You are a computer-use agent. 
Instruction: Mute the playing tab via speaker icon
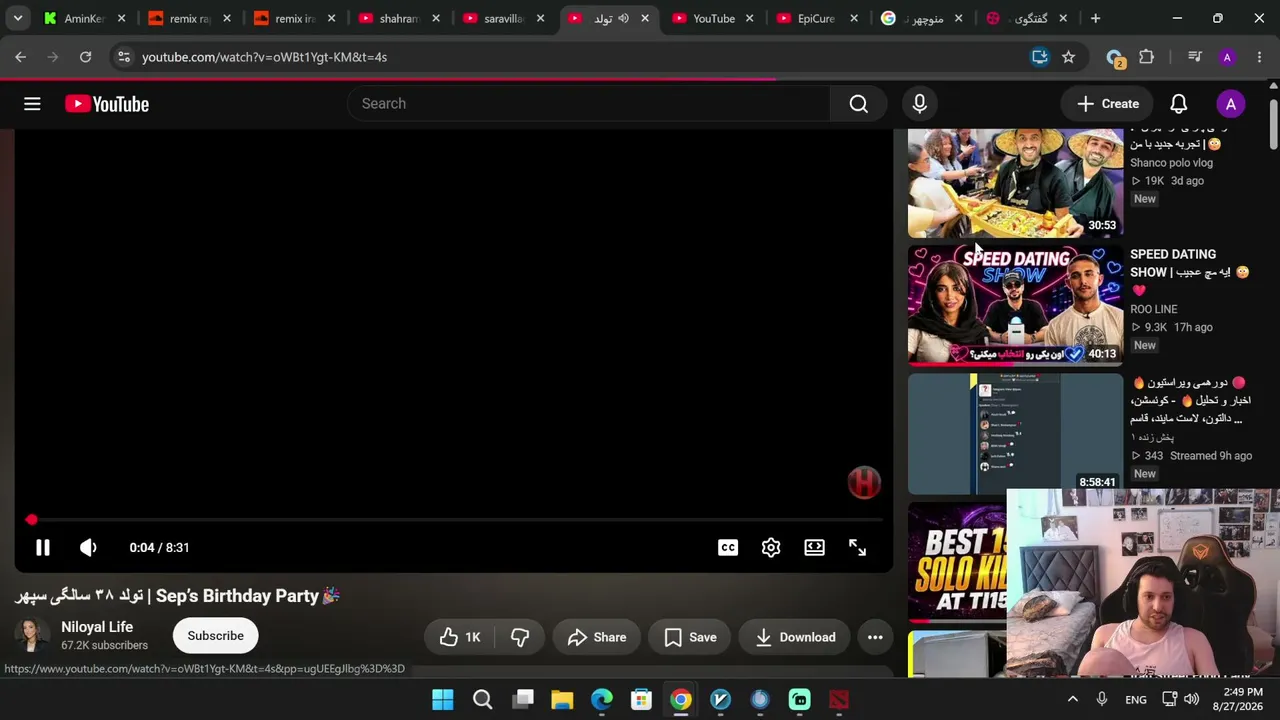(x=623, y=18)
